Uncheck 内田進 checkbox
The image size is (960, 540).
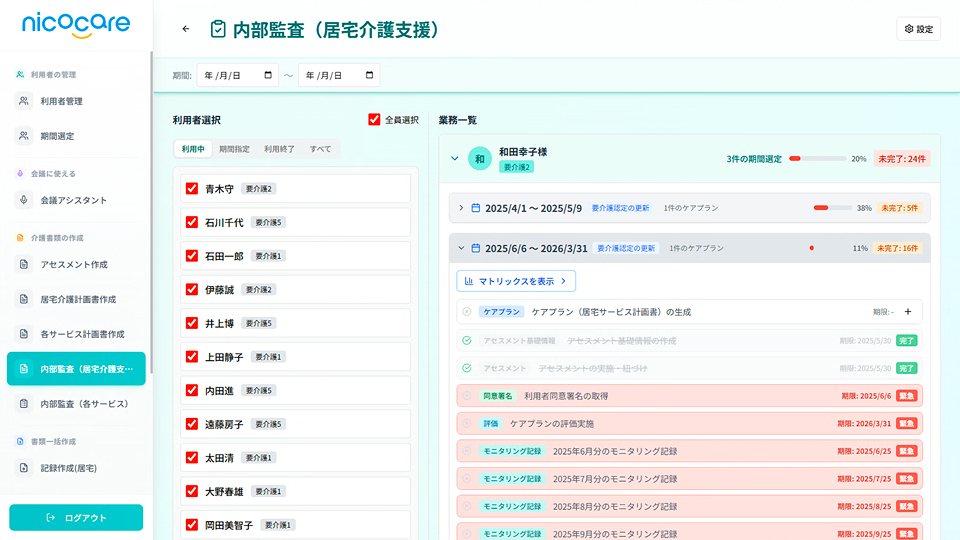click(x=192, y=391)
